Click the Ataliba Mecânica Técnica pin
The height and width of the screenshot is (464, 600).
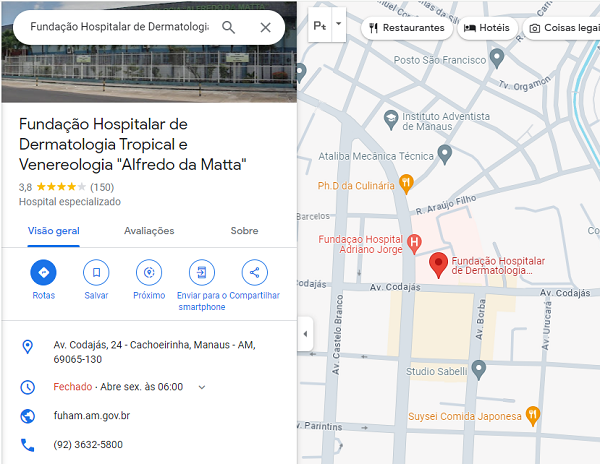(445, 155)
